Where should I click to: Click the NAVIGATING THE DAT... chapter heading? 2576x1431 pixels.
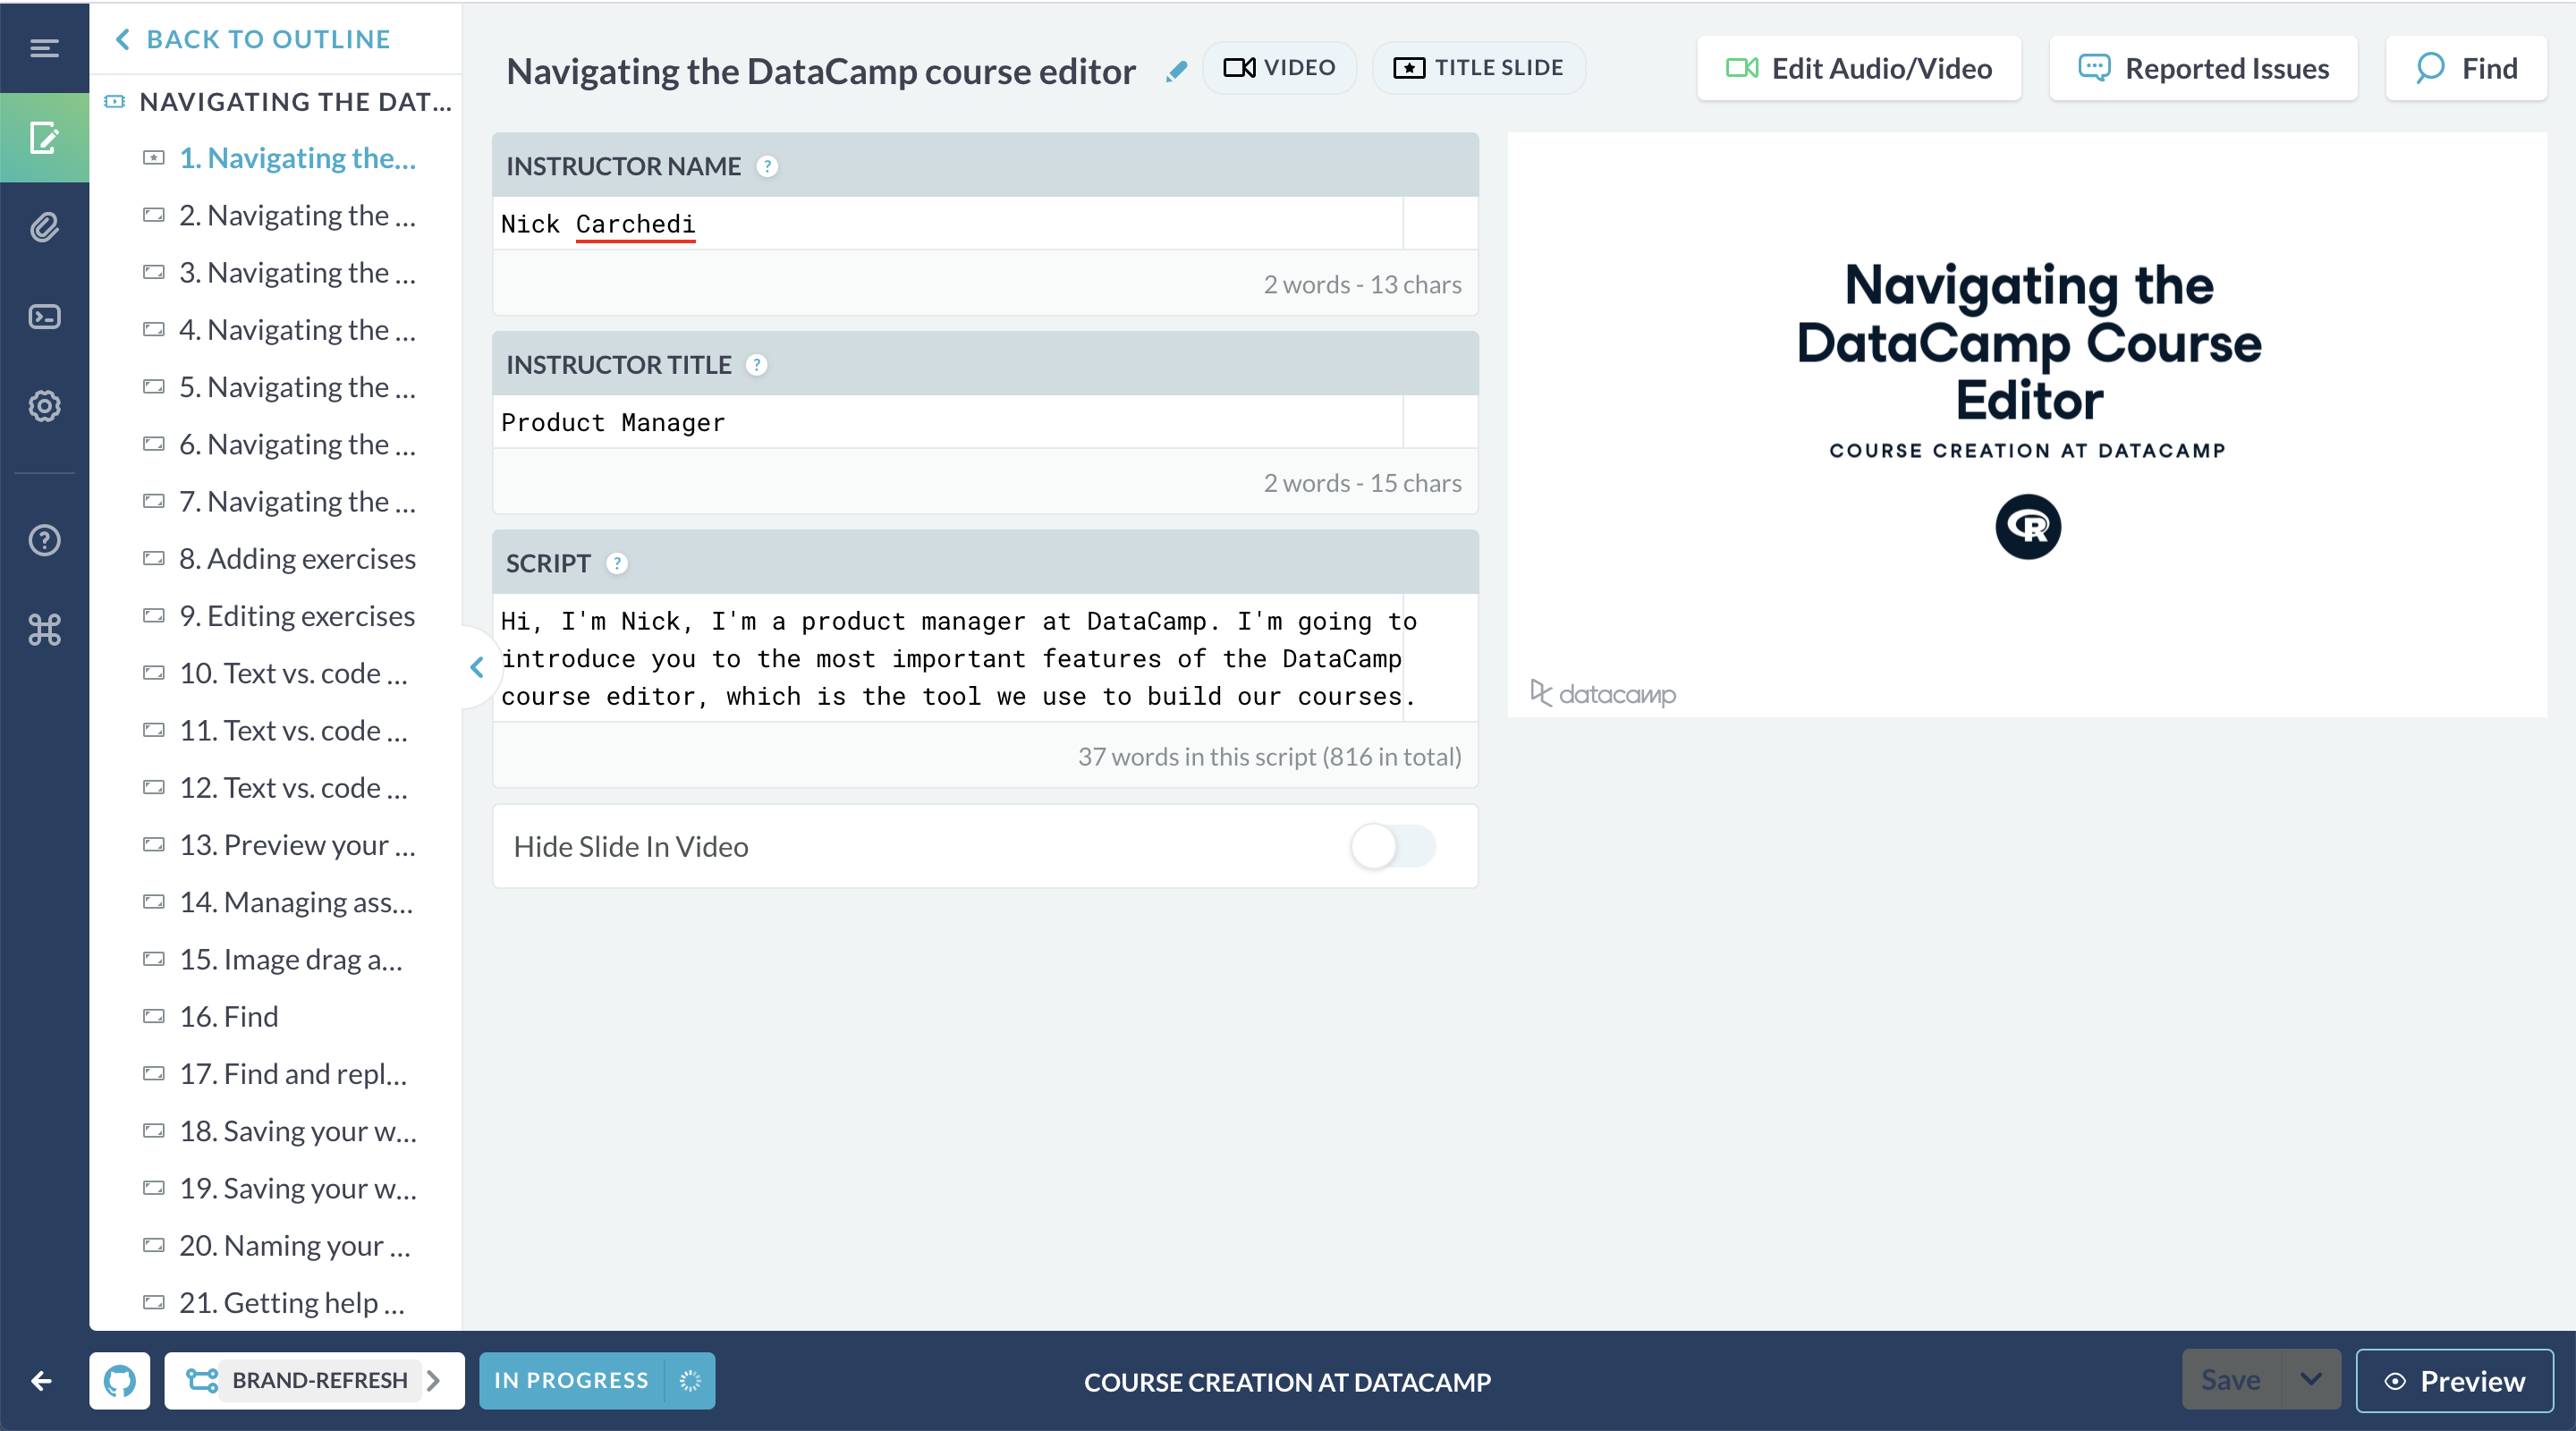[x=296, y=101]
